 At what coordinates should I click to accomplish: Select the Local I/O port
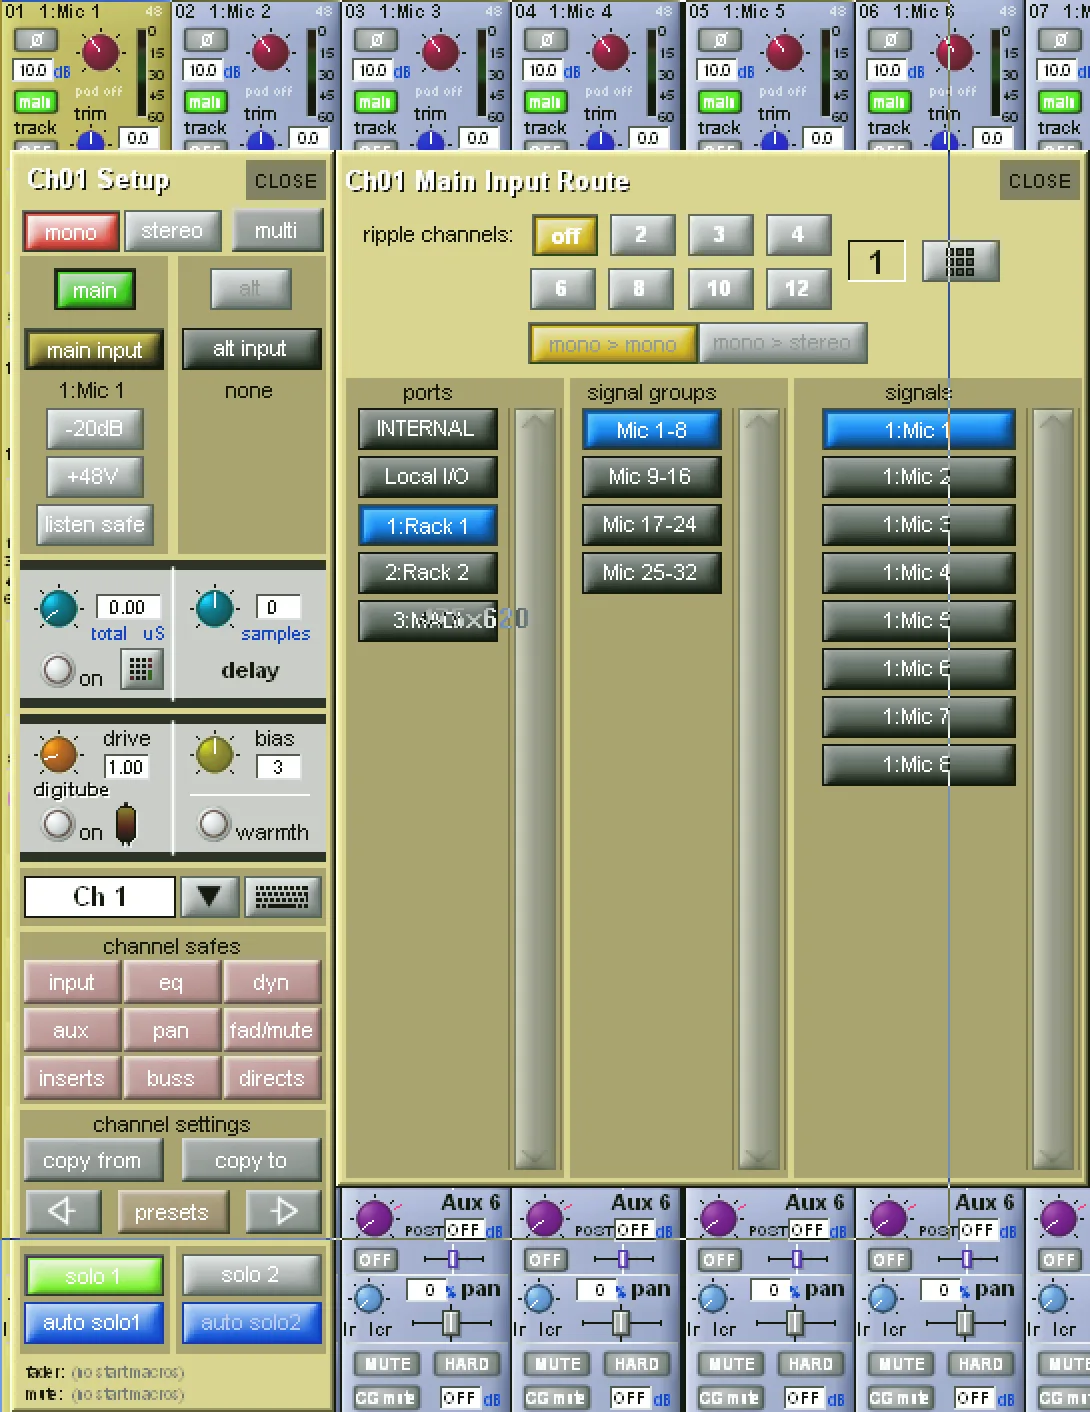click(x=427, y=477)
